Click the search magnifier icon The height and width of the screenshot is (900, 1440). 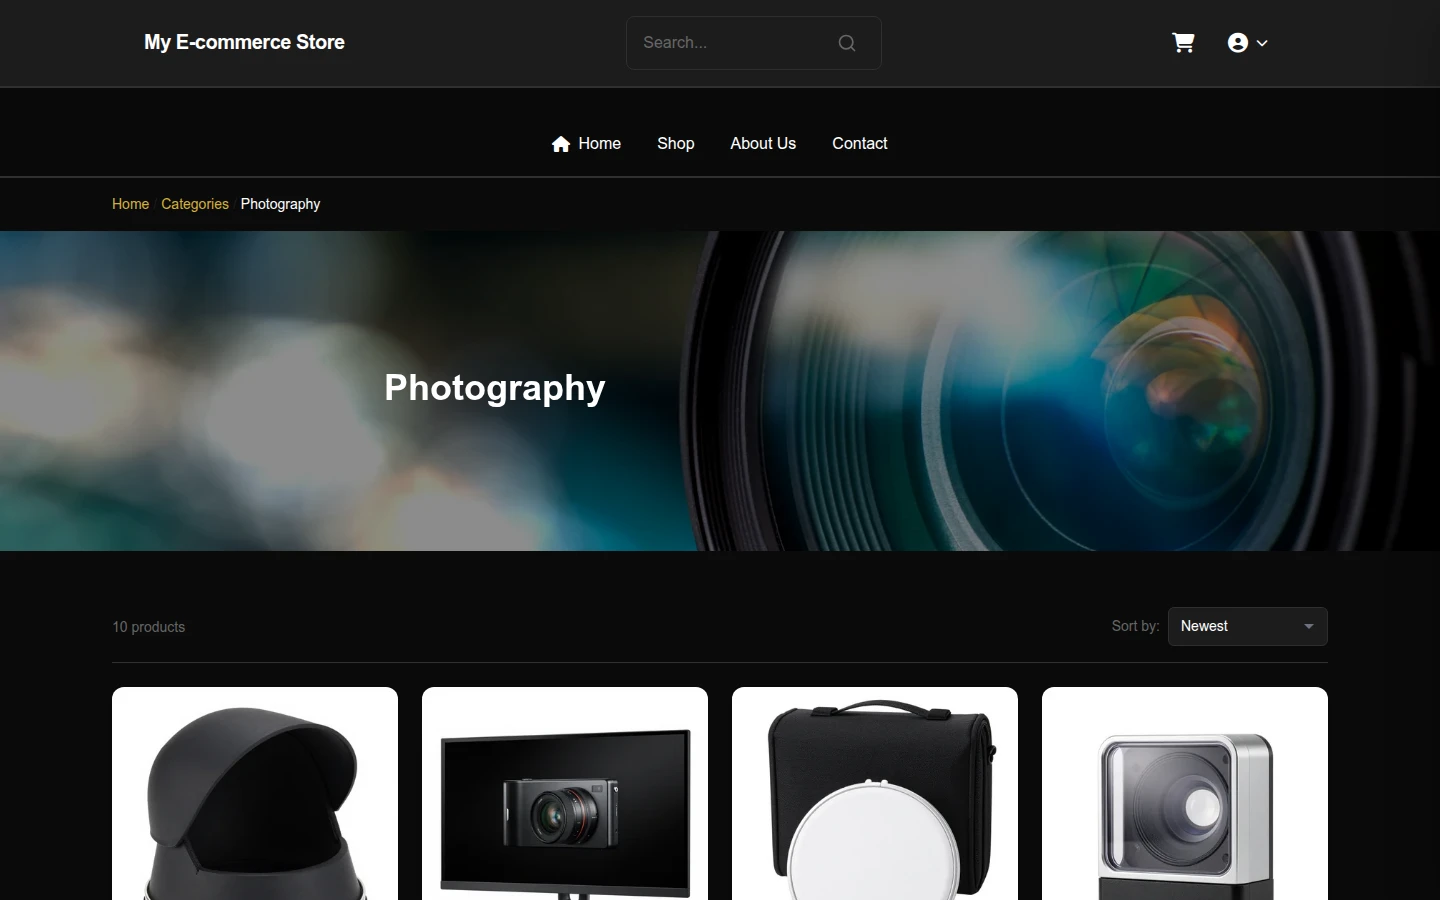847,43
